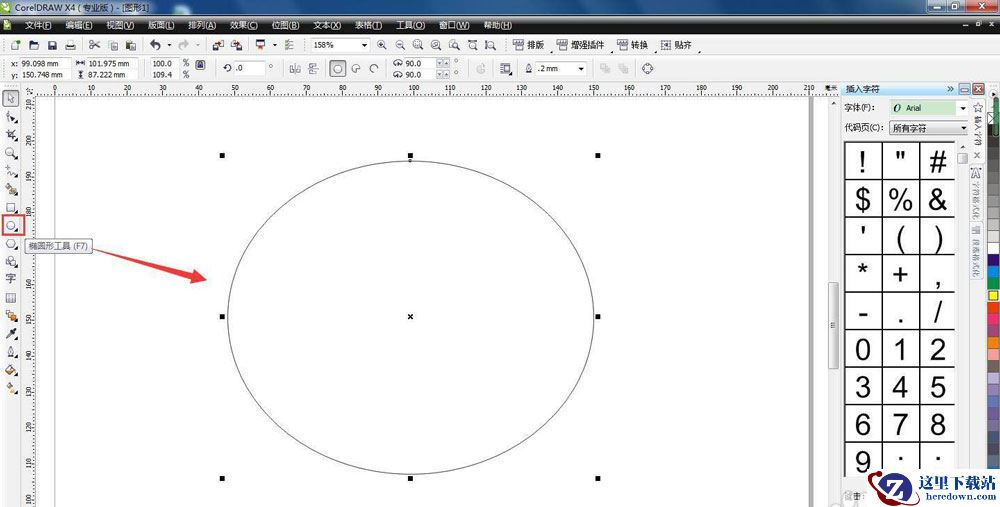Select the Fill bucket tool
This screenshot has height=507, width=1000.
(11, 370)
